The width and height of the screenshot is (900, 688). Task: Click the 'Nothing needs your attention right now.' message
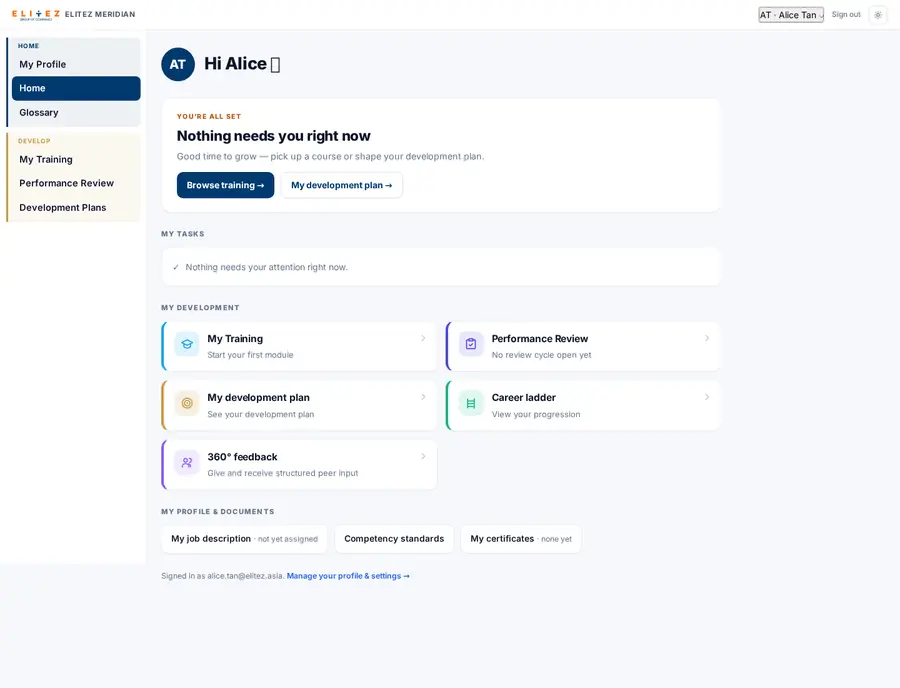(266, 267)
